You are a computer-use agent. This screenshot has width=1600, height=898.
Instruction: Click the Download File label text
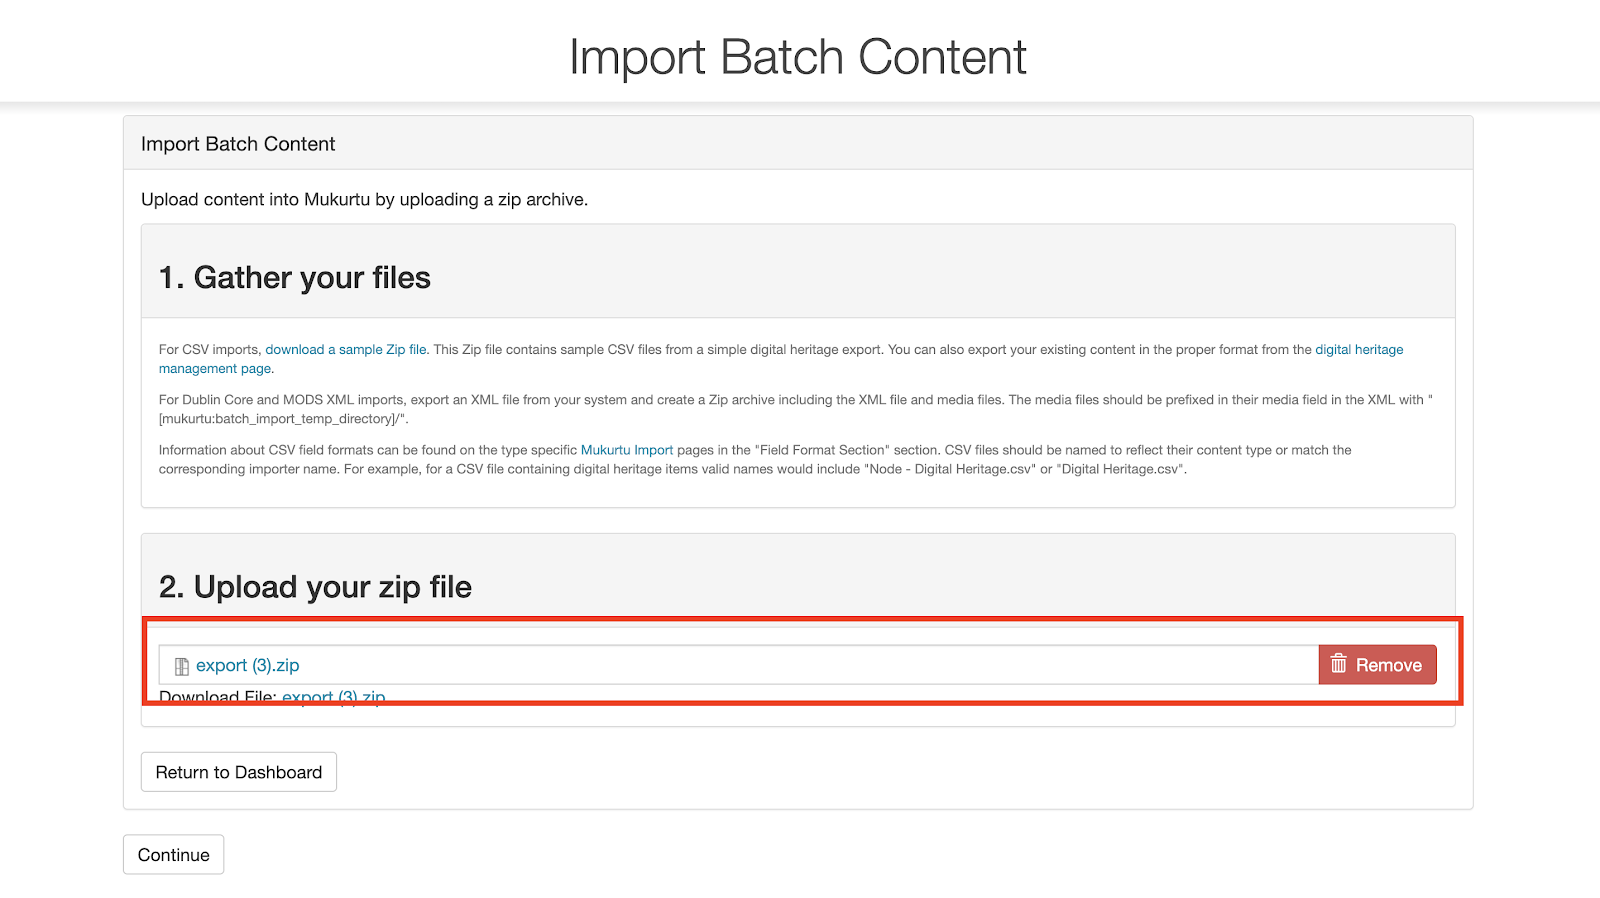point(217,696)
